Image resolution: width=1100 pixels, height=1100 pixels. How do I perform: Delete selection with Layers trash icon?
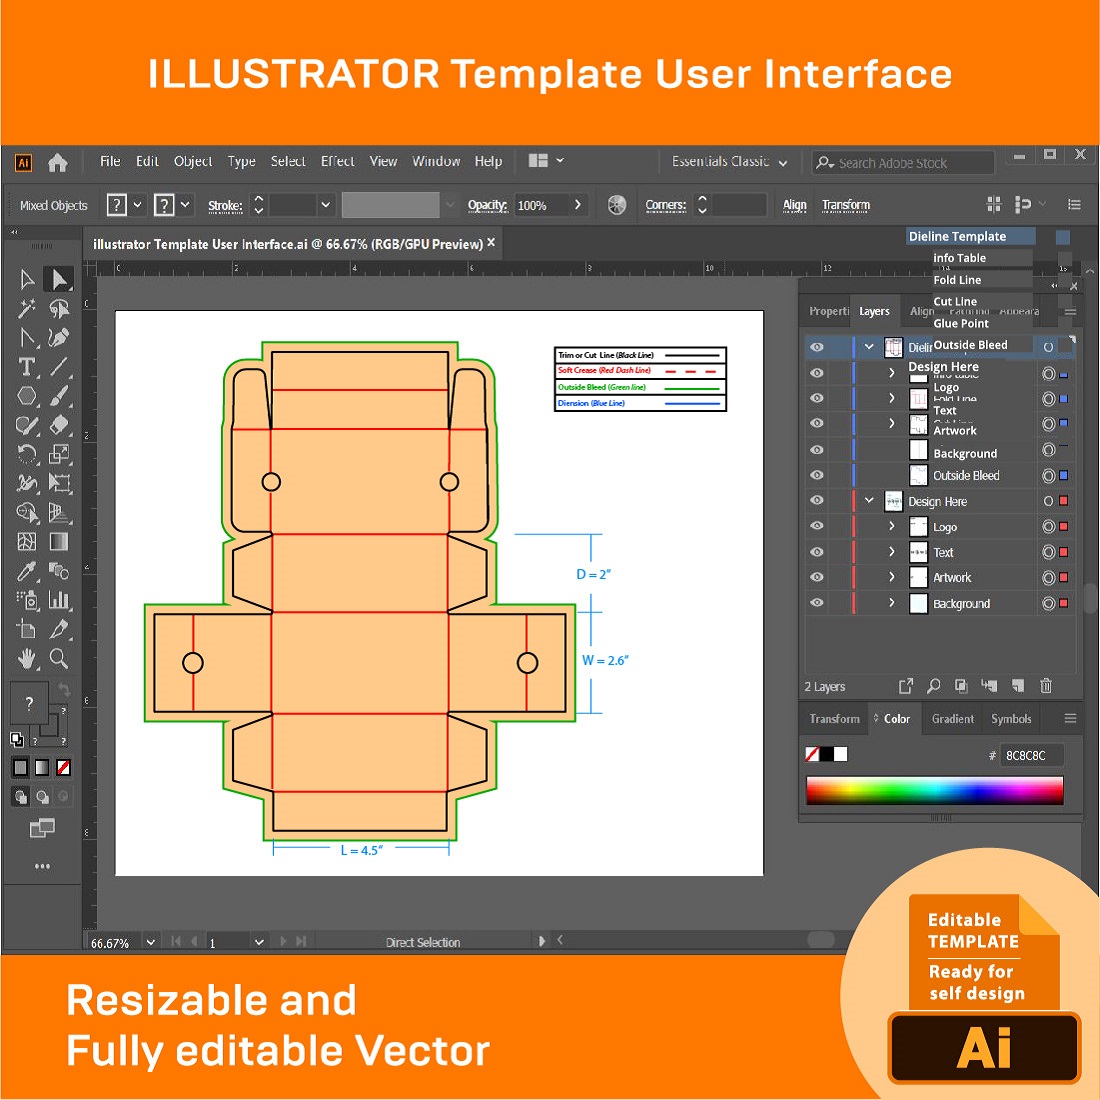click(x=1046, y=686)
